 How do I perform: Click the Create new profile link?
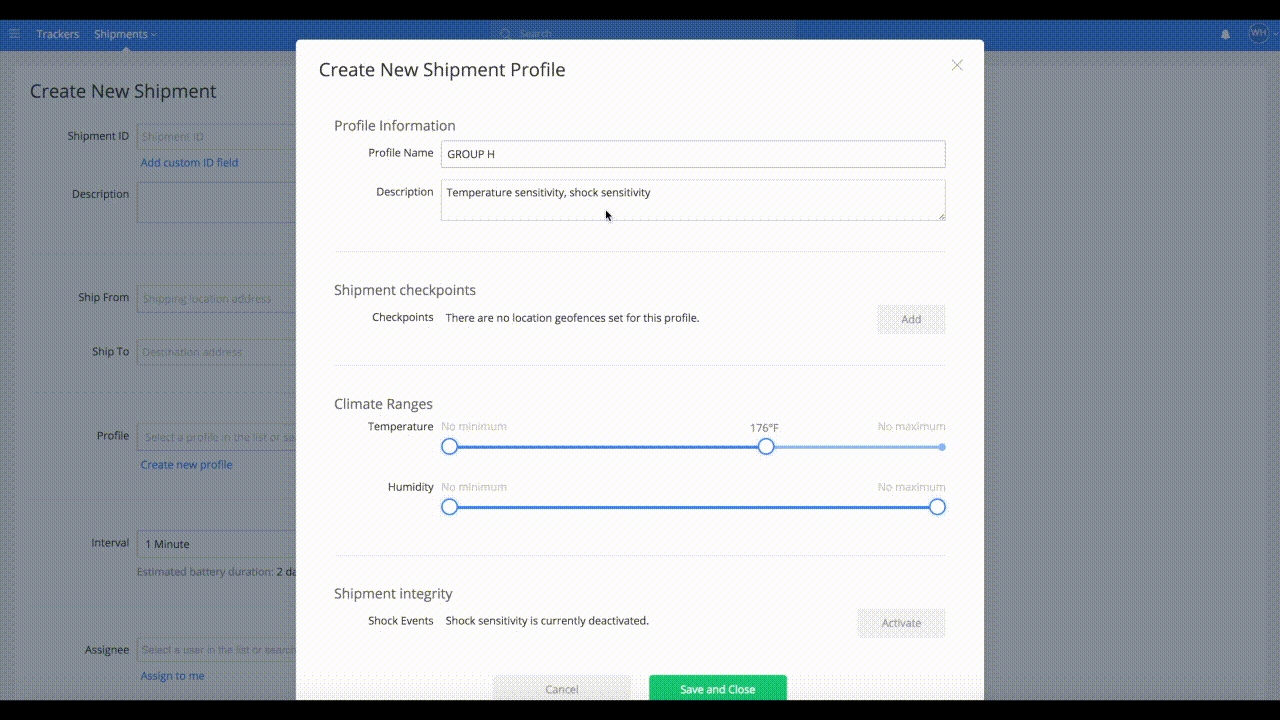(186, 464)
